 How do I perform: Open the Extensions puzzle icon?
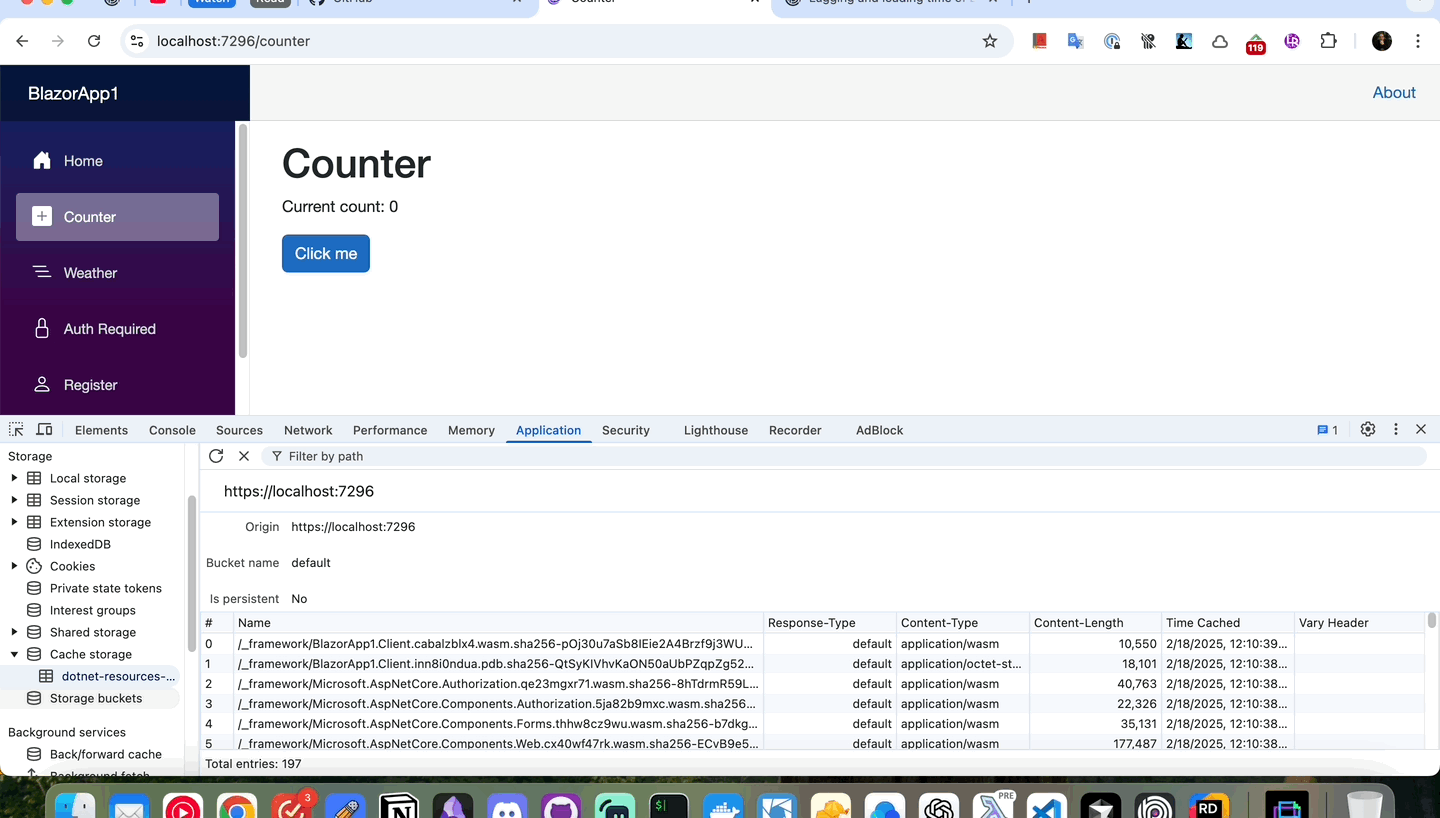(x=1328, y=41)
